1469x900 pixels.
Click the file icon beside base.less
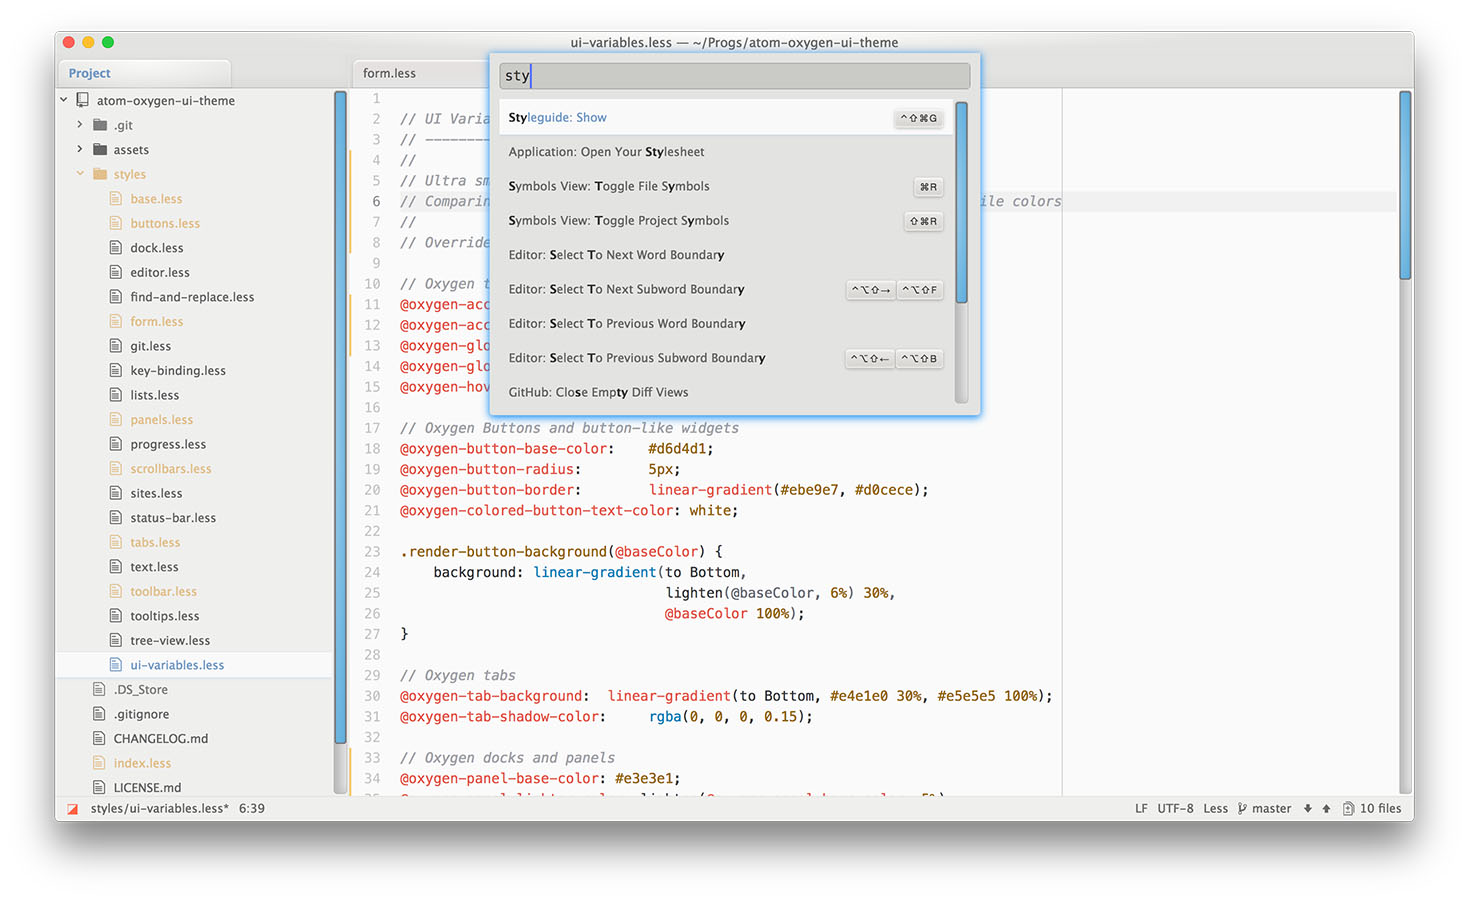pyautogui.click(x=116, y=199)
